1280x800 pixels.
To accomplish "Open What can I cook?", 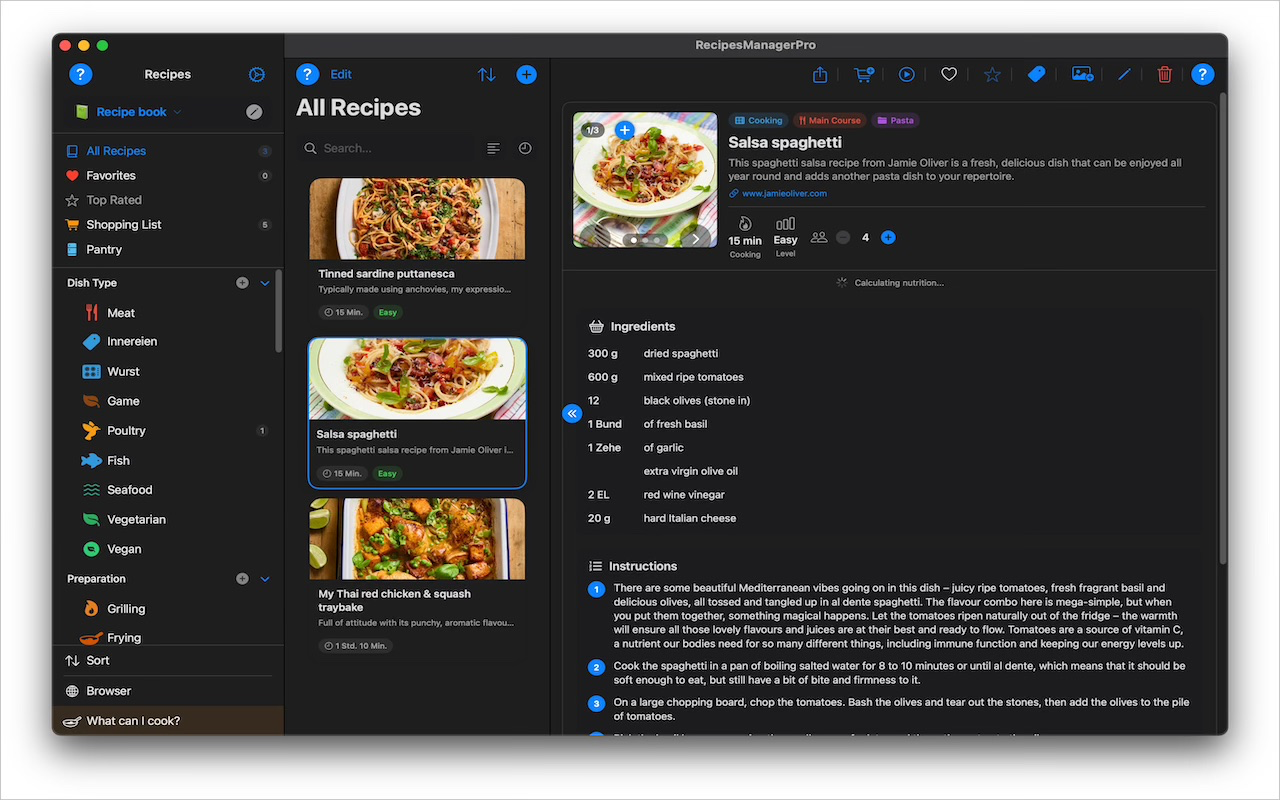I will pyautogui.click(x=168, y=721).
